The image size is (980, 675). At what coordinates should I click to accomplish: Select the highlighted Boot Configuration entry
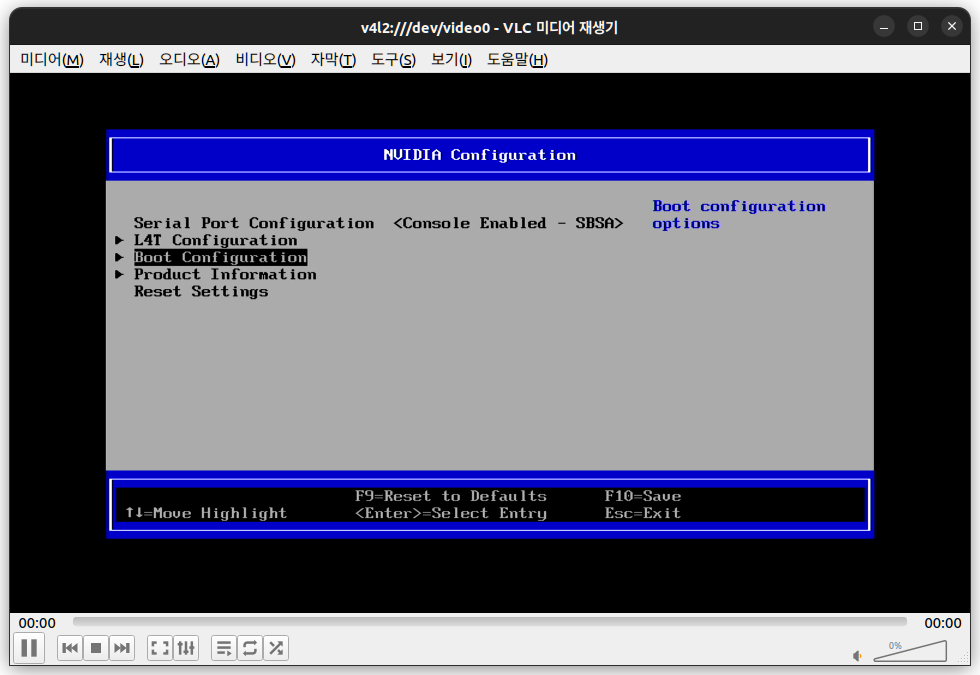point(221,258)
